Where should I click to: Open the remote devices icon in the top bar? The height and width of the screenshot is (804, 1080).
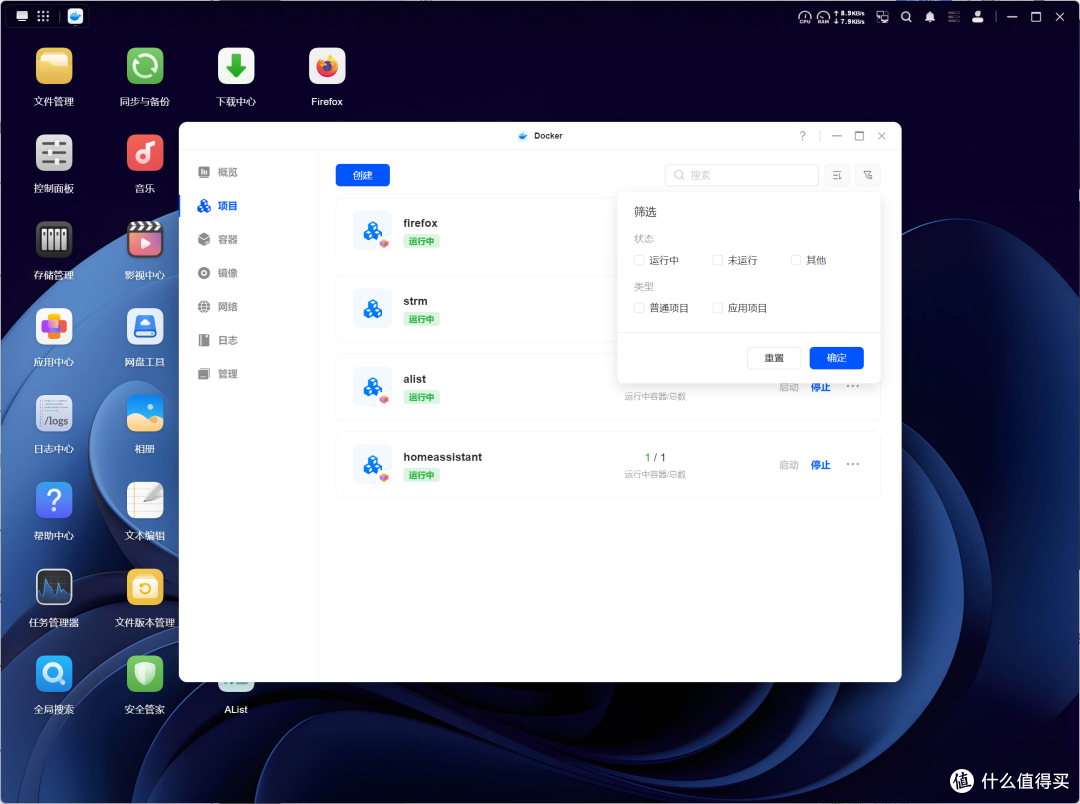(x=882, y=17)
